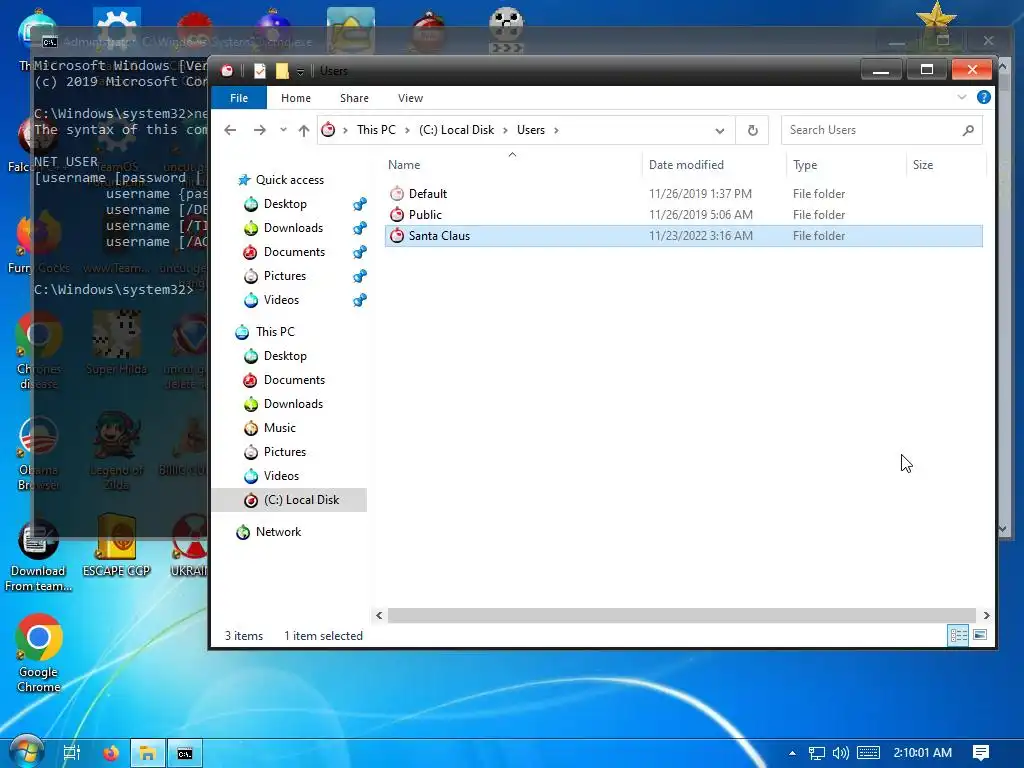Image resolution: width=1024 pixels, height=768 pixels.
Task: Select the Santa Claus folder
Action: point(684,236)
